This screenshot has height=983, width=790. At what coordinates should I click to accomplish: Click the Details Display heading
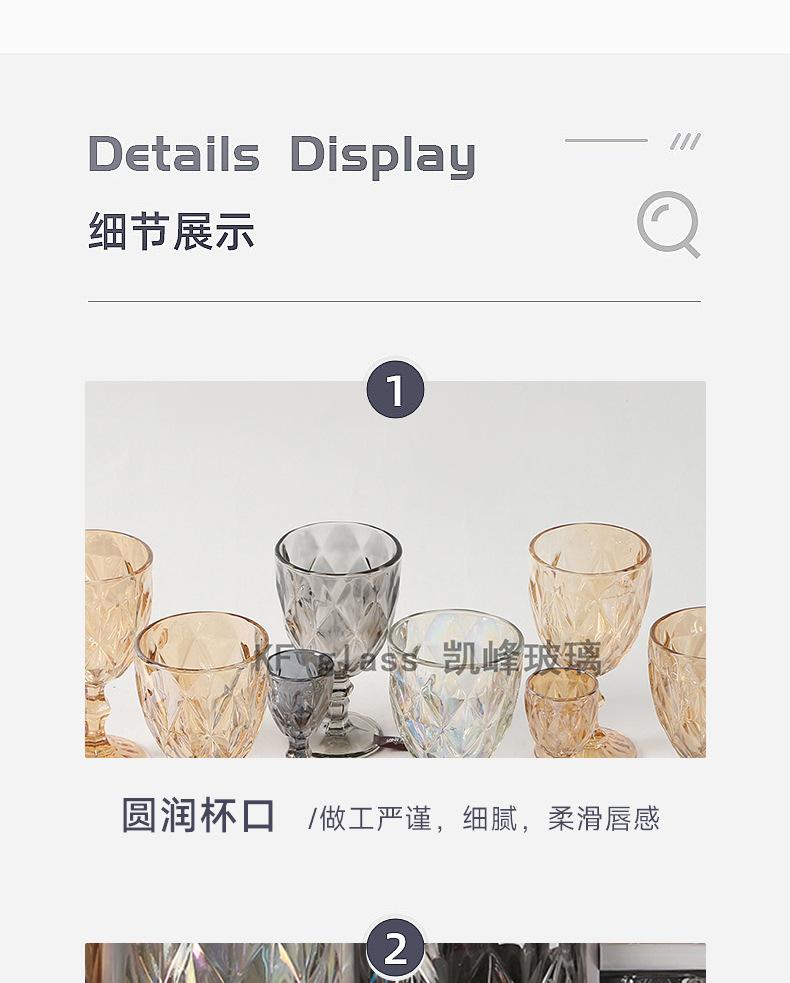pyautogui.click(x=282, y=154)
